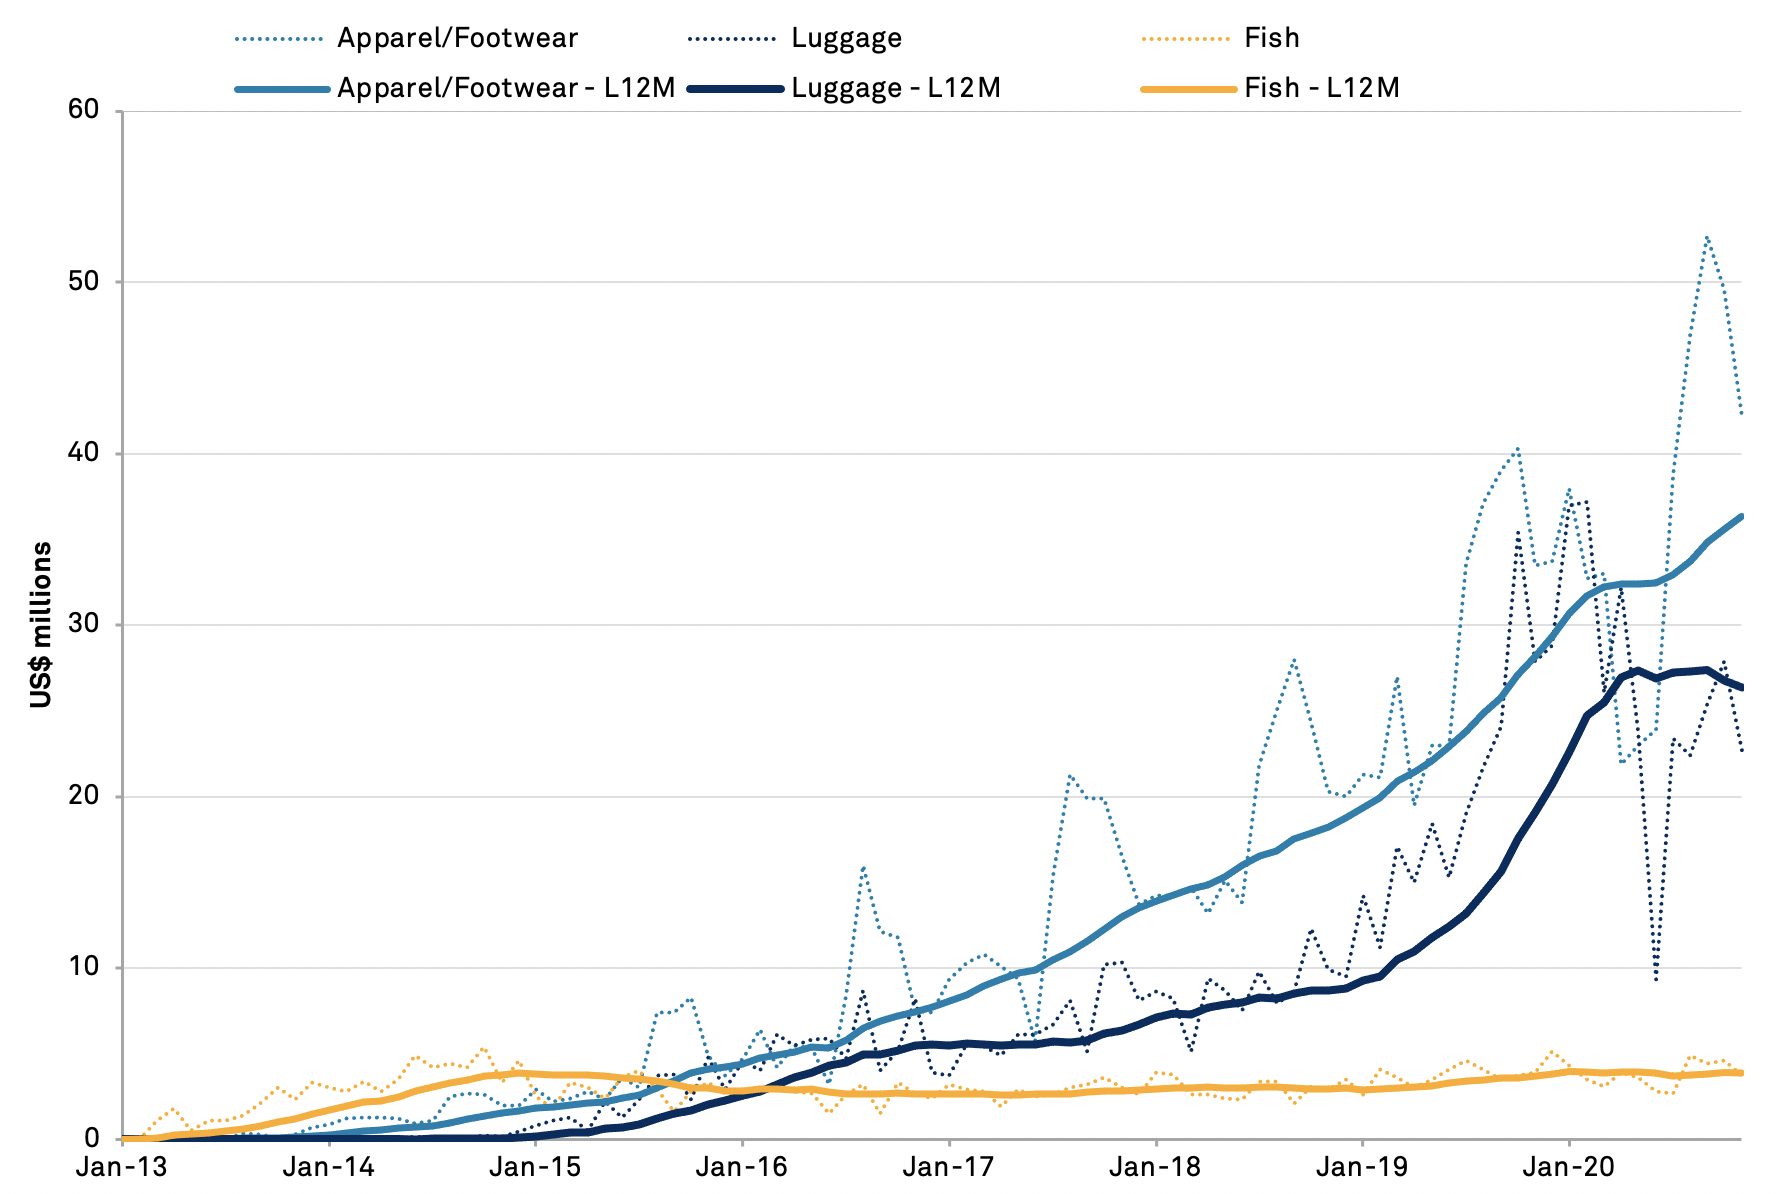
Task: Select the Jan-20 x-axis tick label
Action: 1568,1167
